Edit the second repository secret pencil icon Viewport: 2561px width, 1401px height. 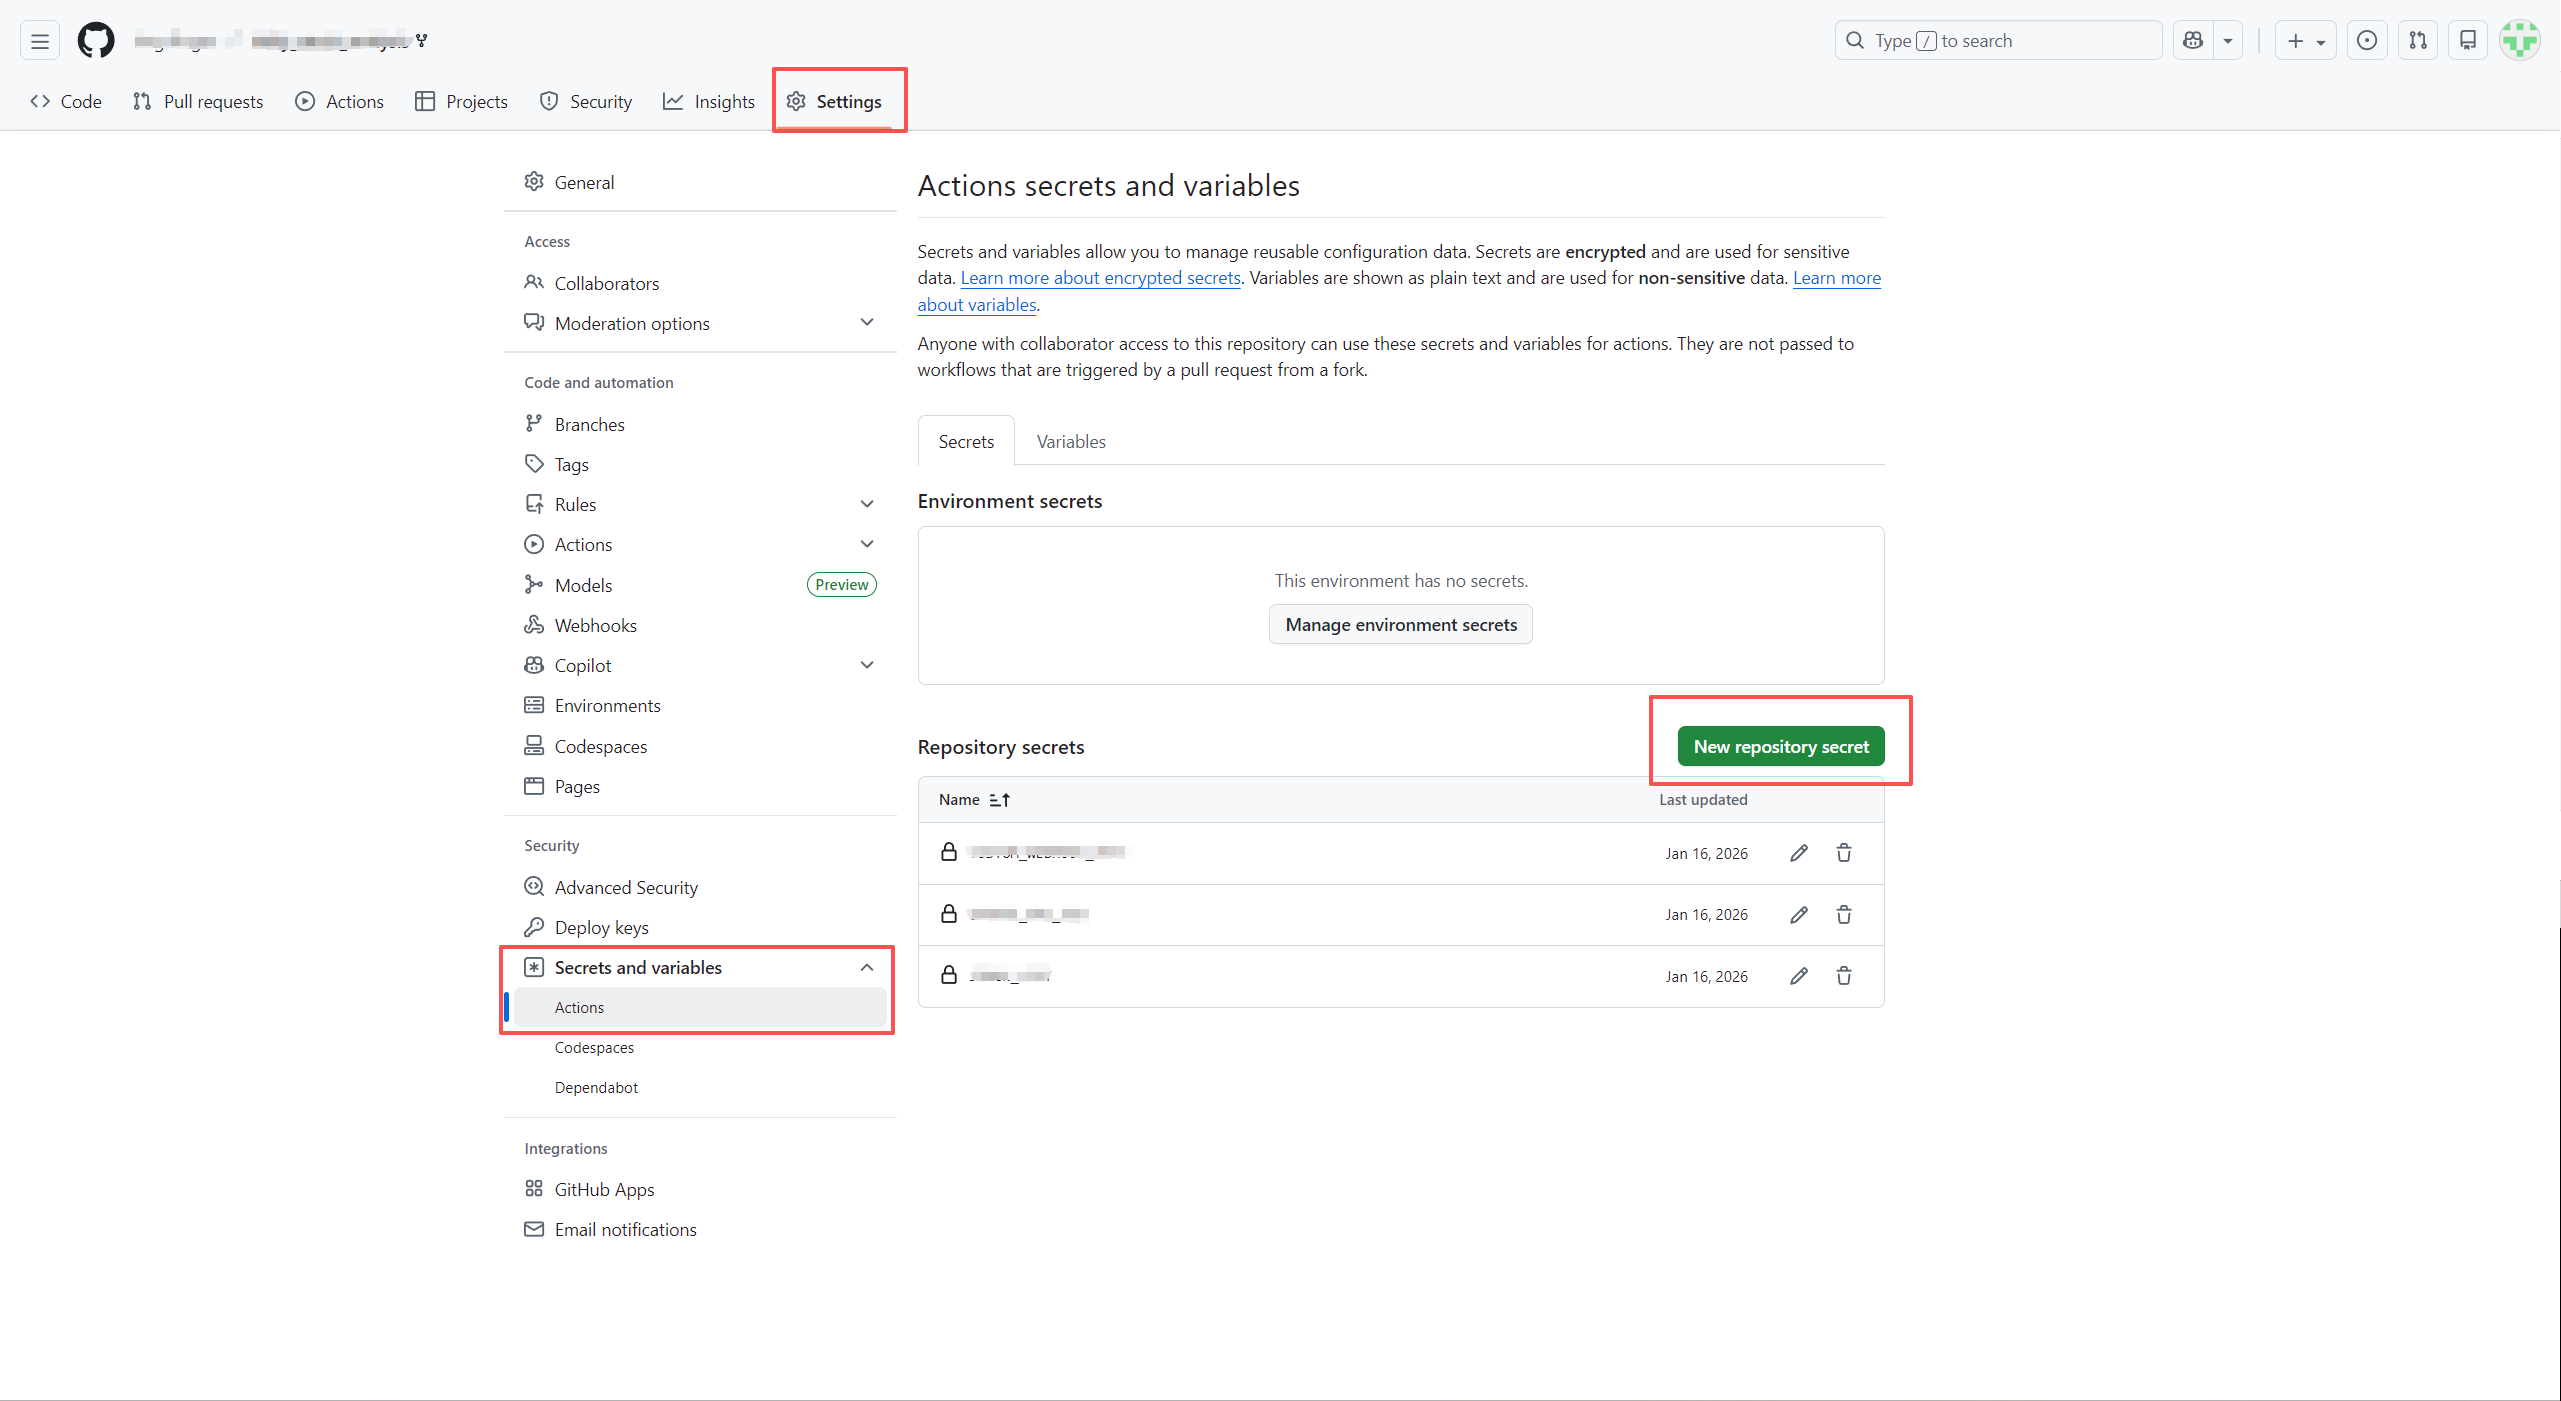coord(1798,915)
